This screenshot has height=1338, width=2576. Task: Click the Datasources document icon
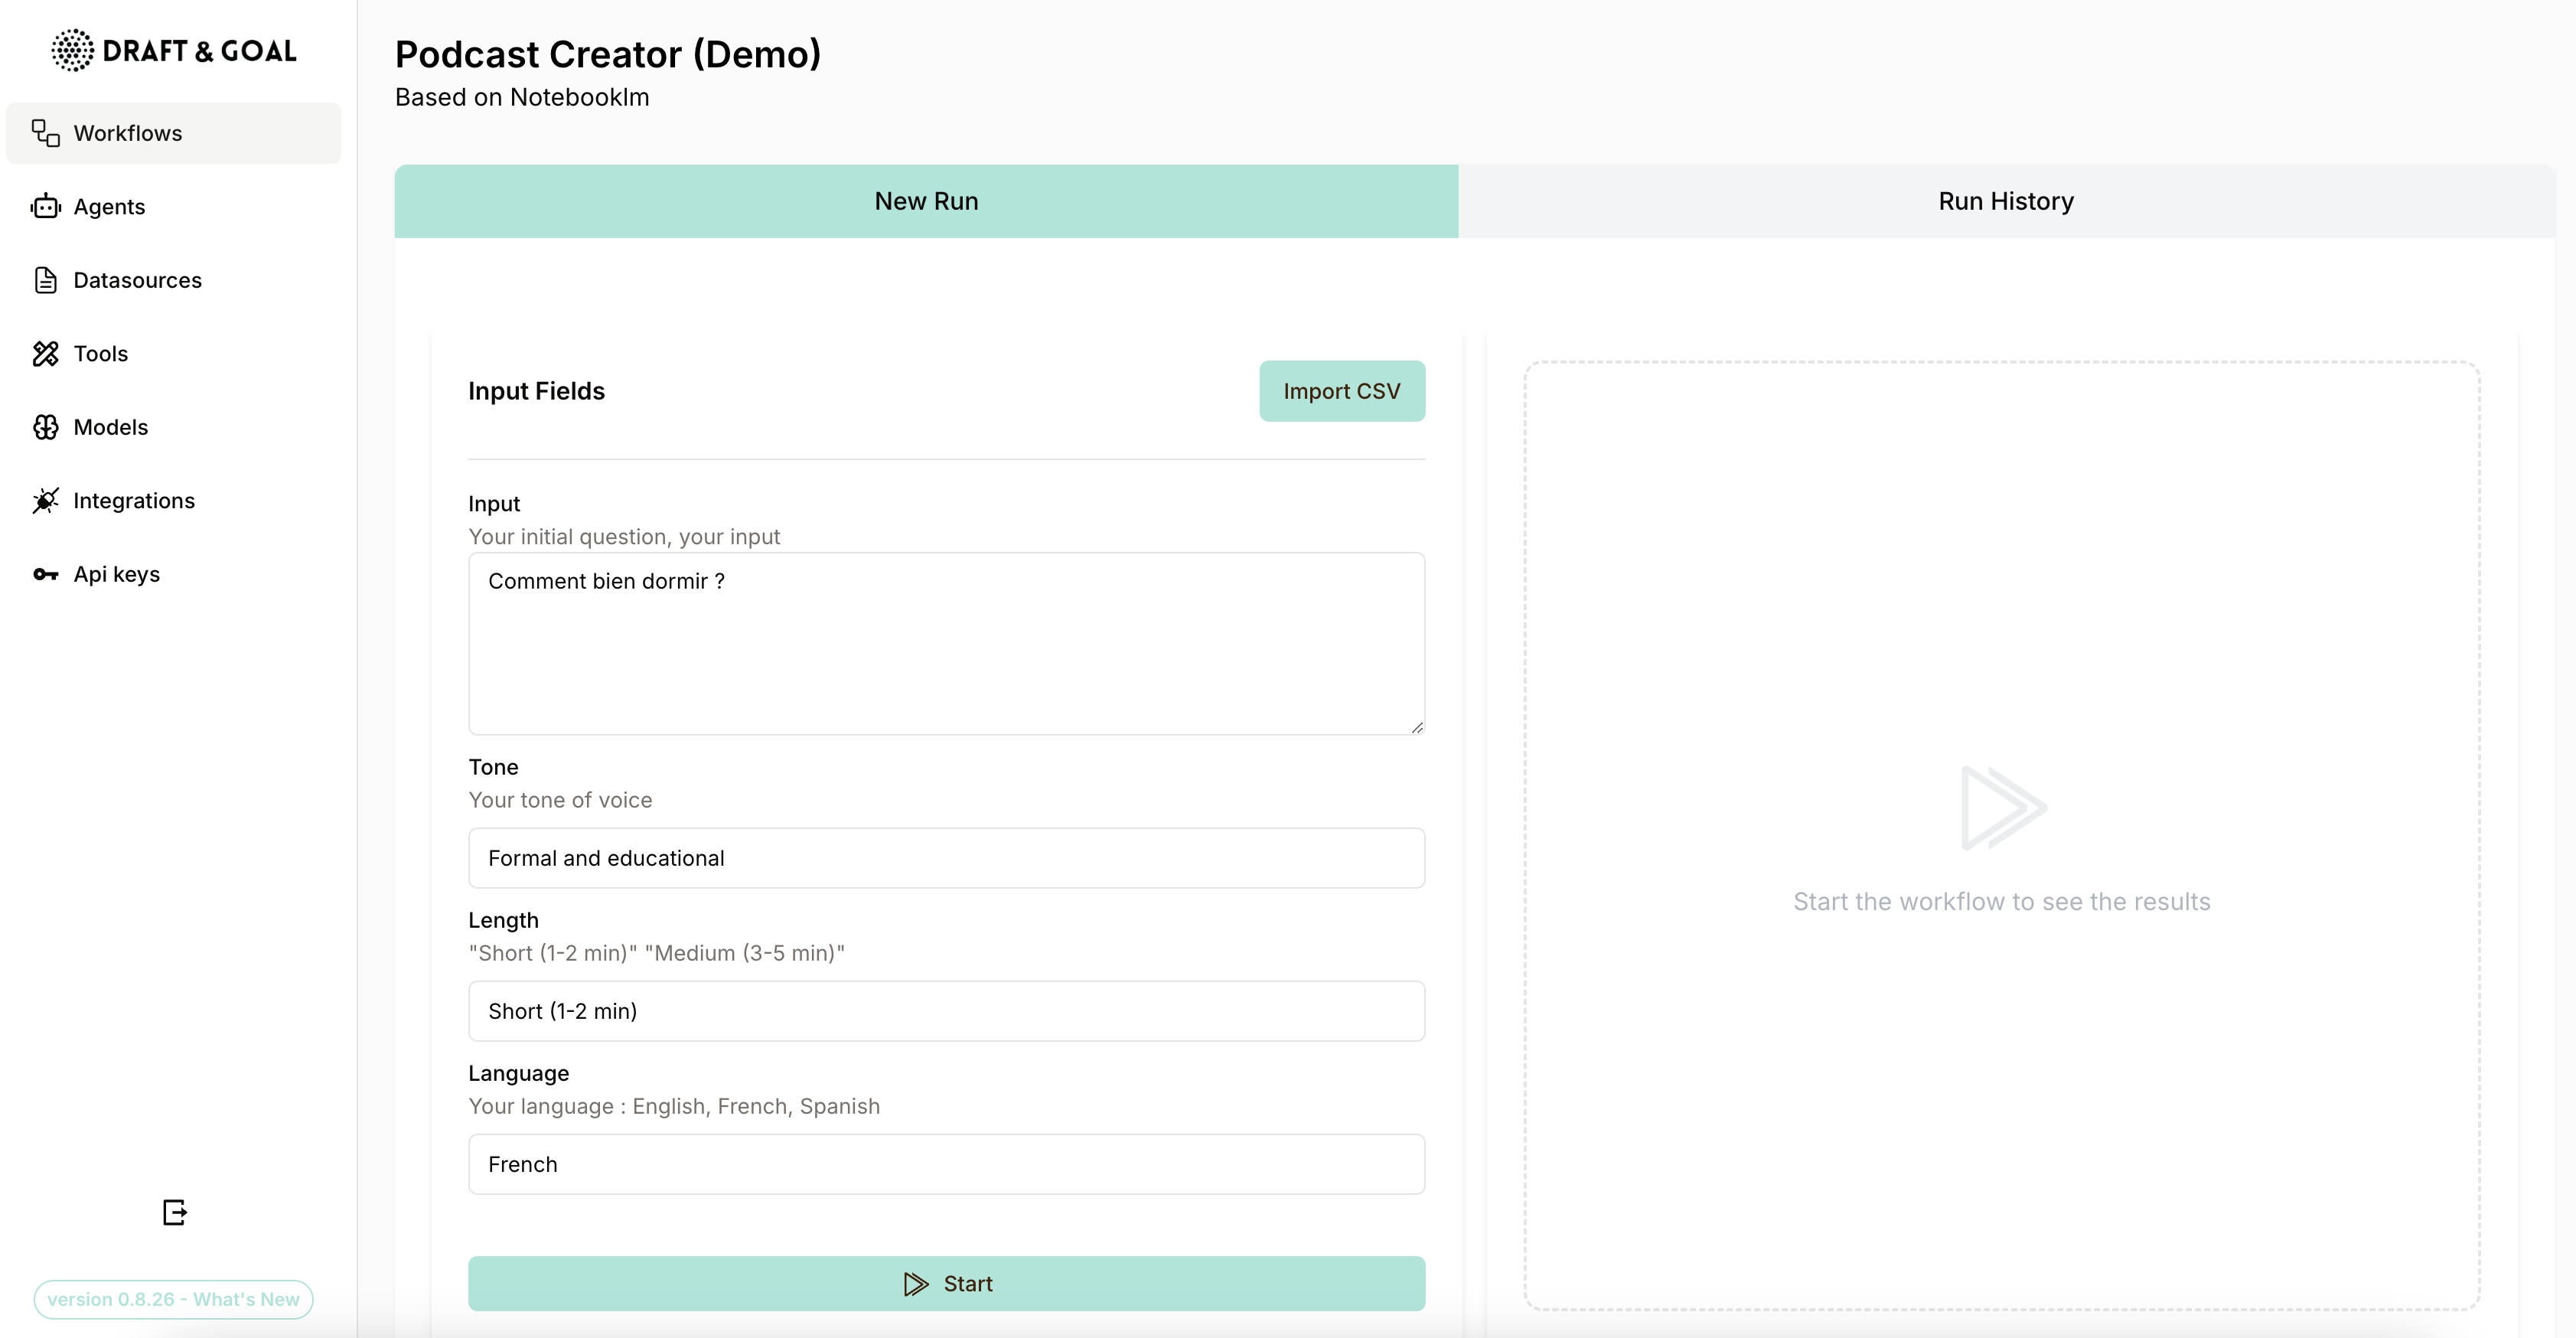pos(46,280)
